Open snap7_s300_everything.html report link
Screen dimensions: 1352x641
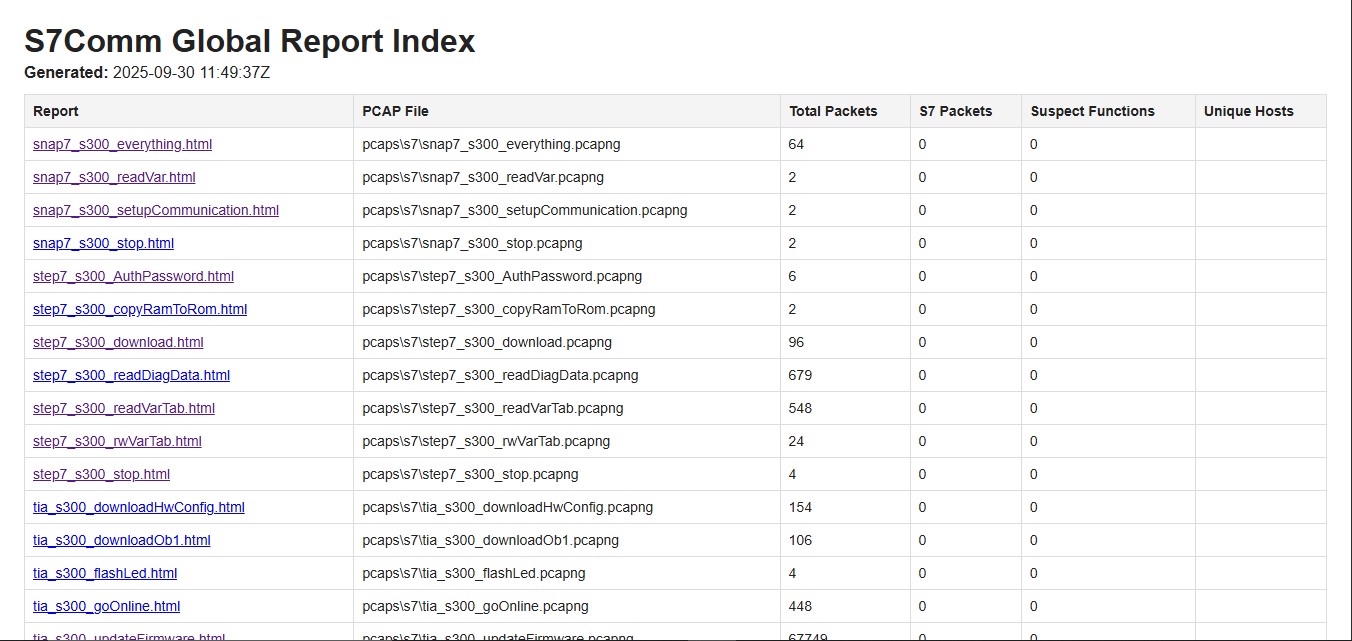point(122,144)
